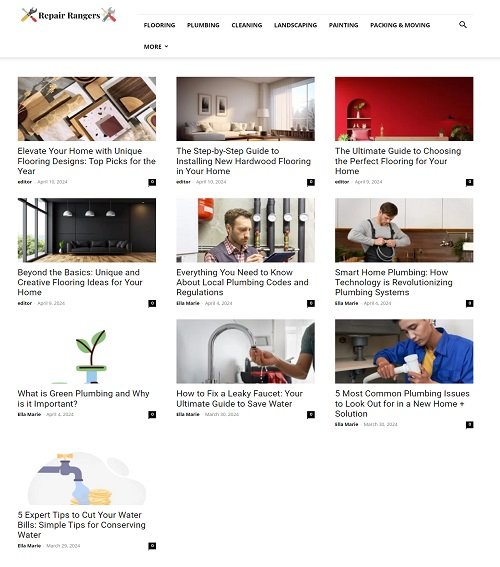Open comment count on Water Bills article

[x=152, y=546]
